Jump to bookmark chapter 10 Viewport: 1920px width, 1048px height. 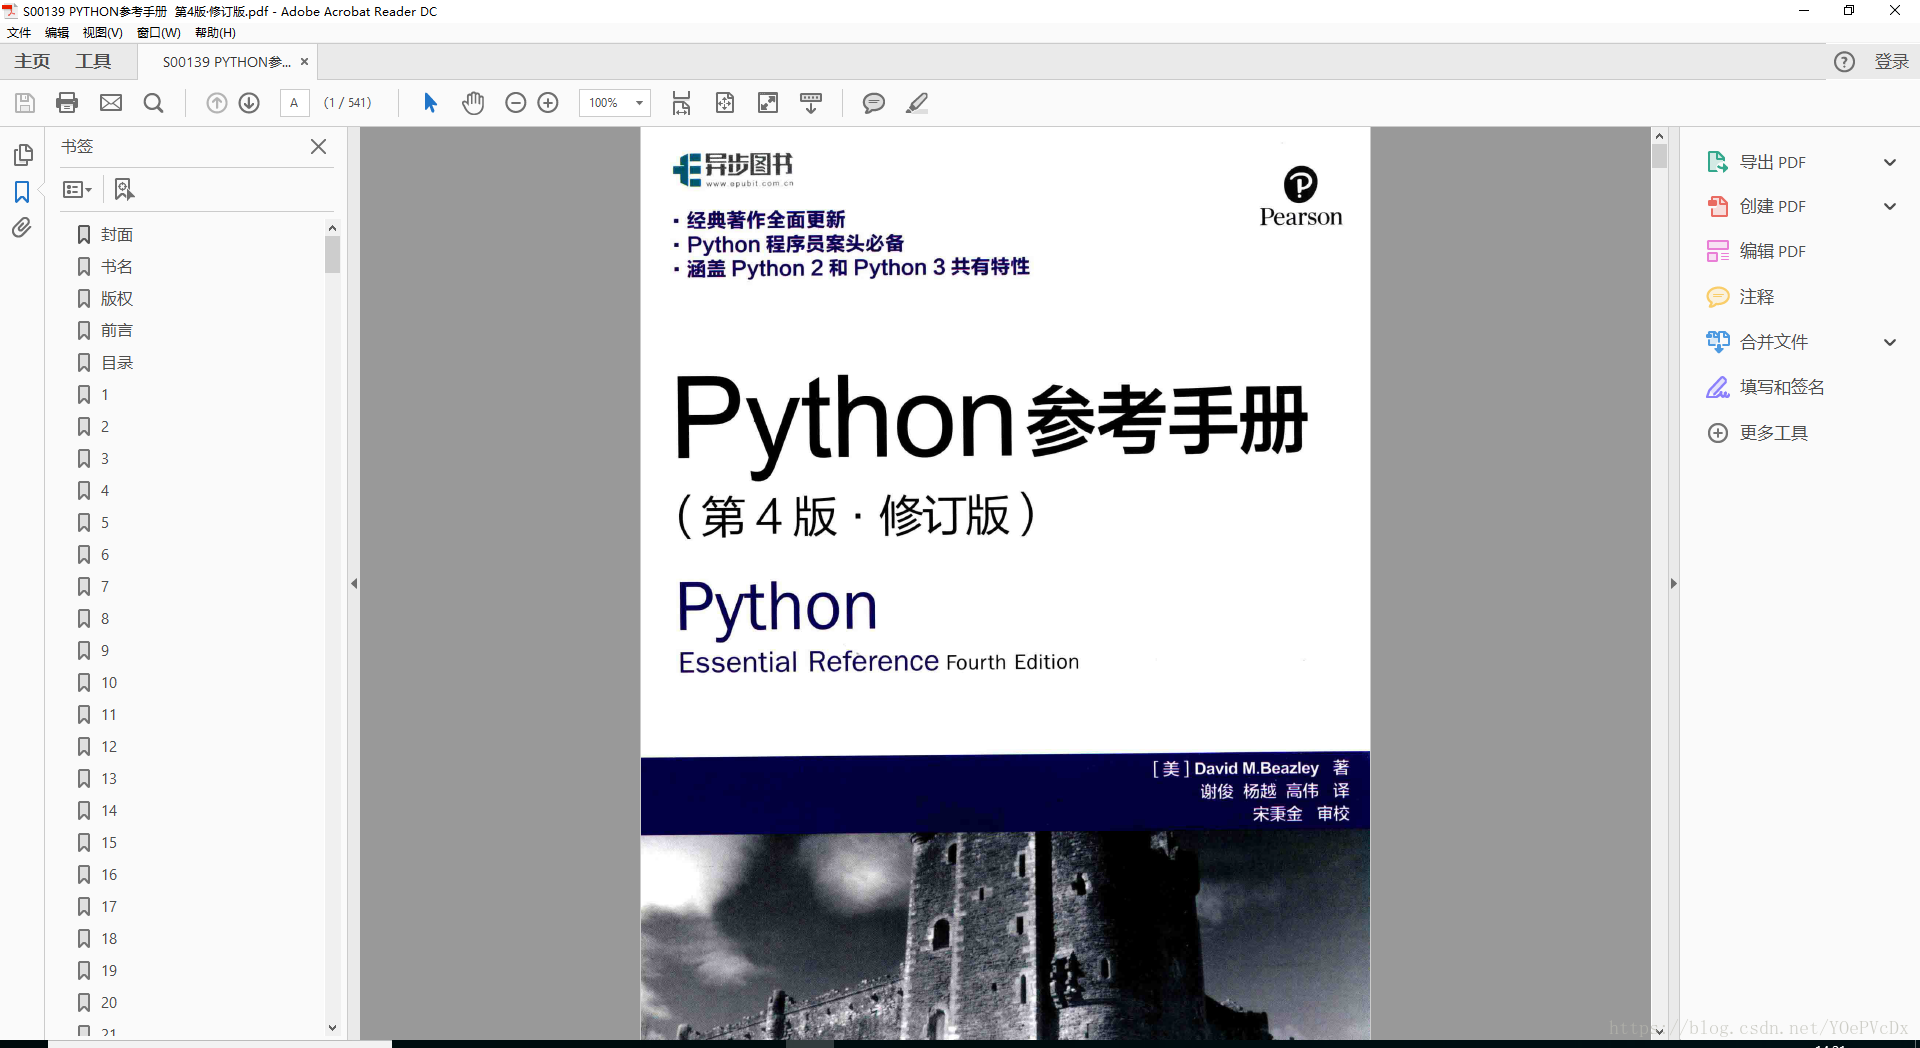109,682
